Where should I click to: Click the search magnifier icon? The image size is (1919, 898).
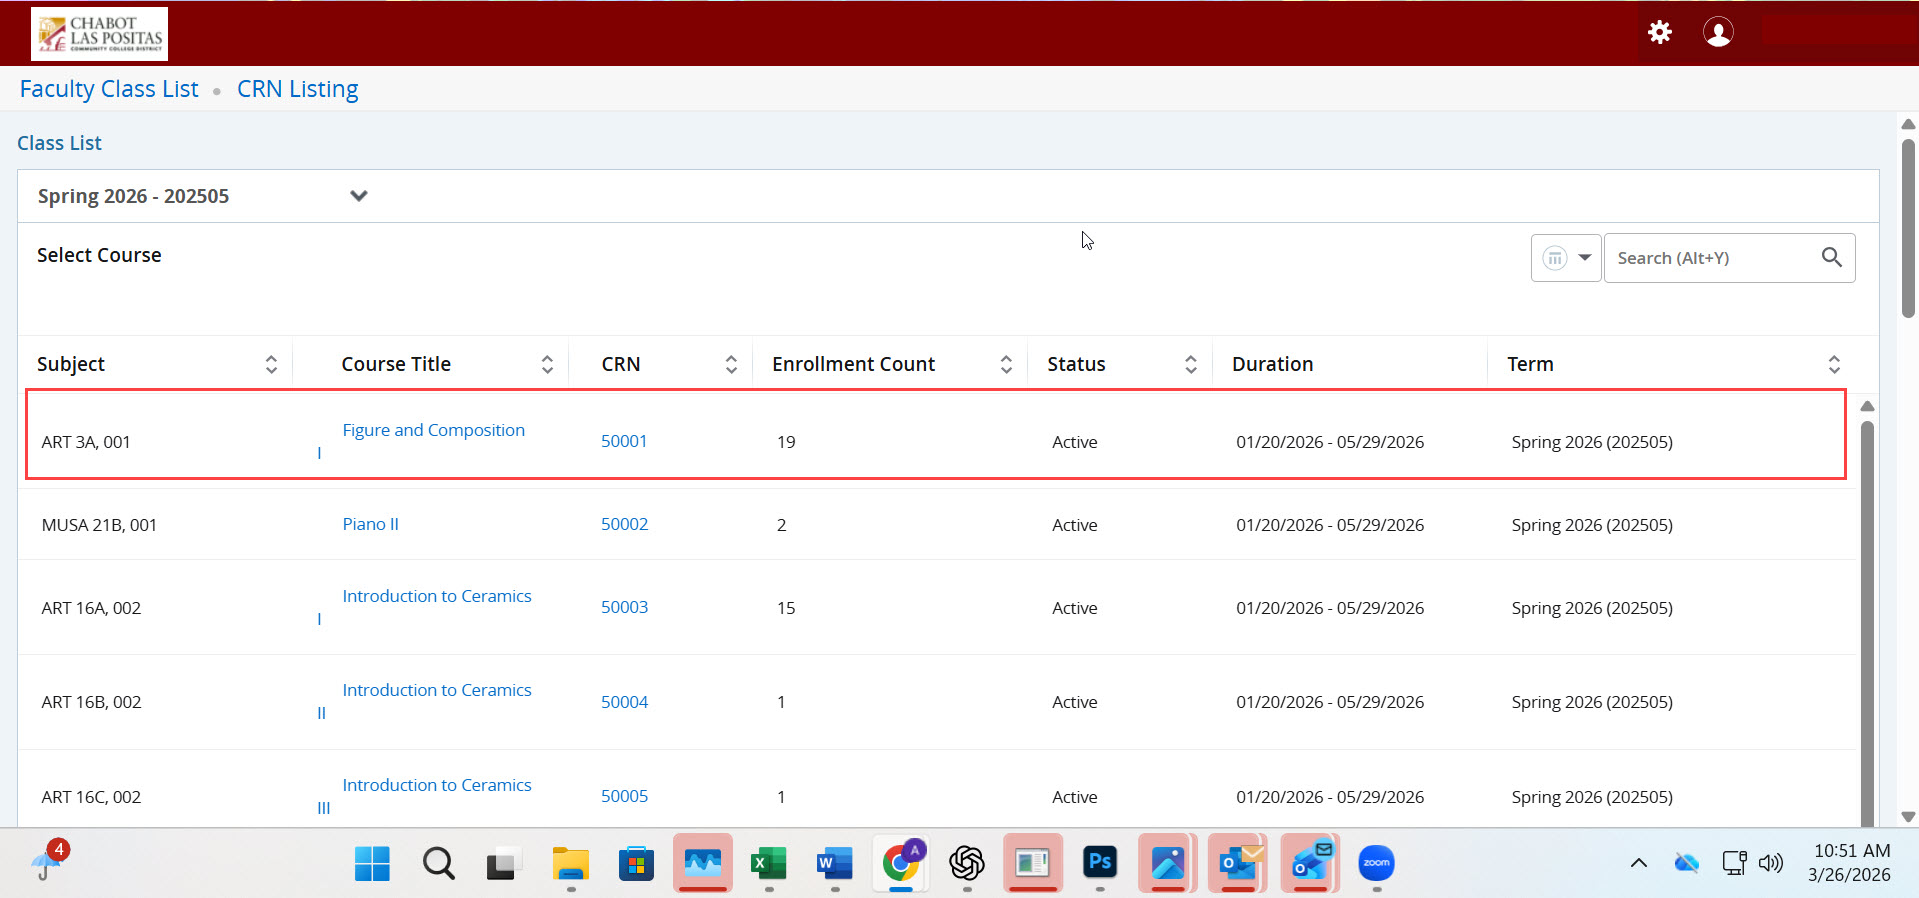(1831, 258)
